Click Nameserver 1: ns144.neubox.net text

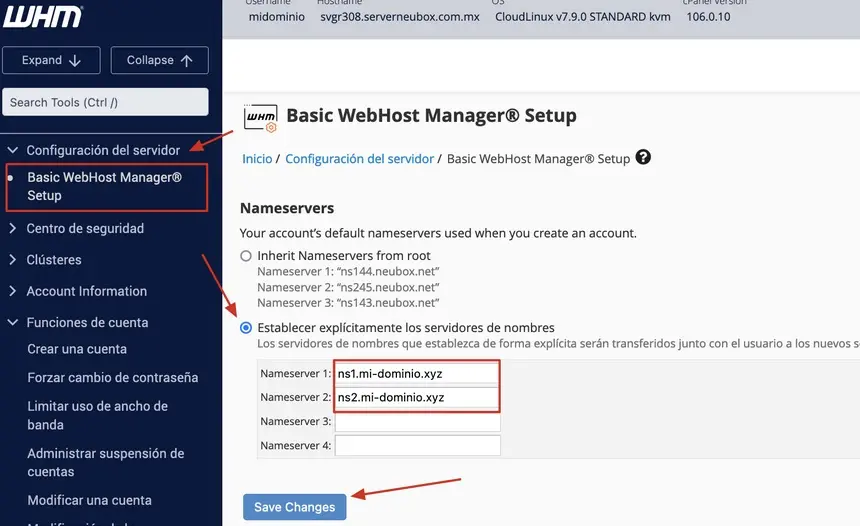coord(348,272)
